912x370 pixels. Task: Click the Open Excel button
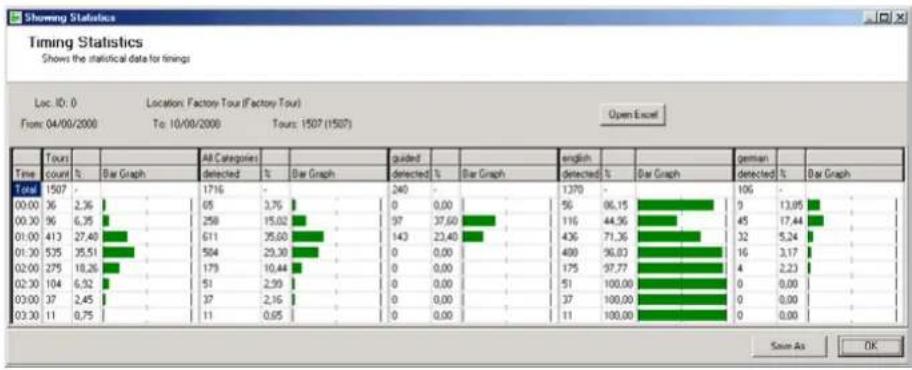click(x=633, y=115)
